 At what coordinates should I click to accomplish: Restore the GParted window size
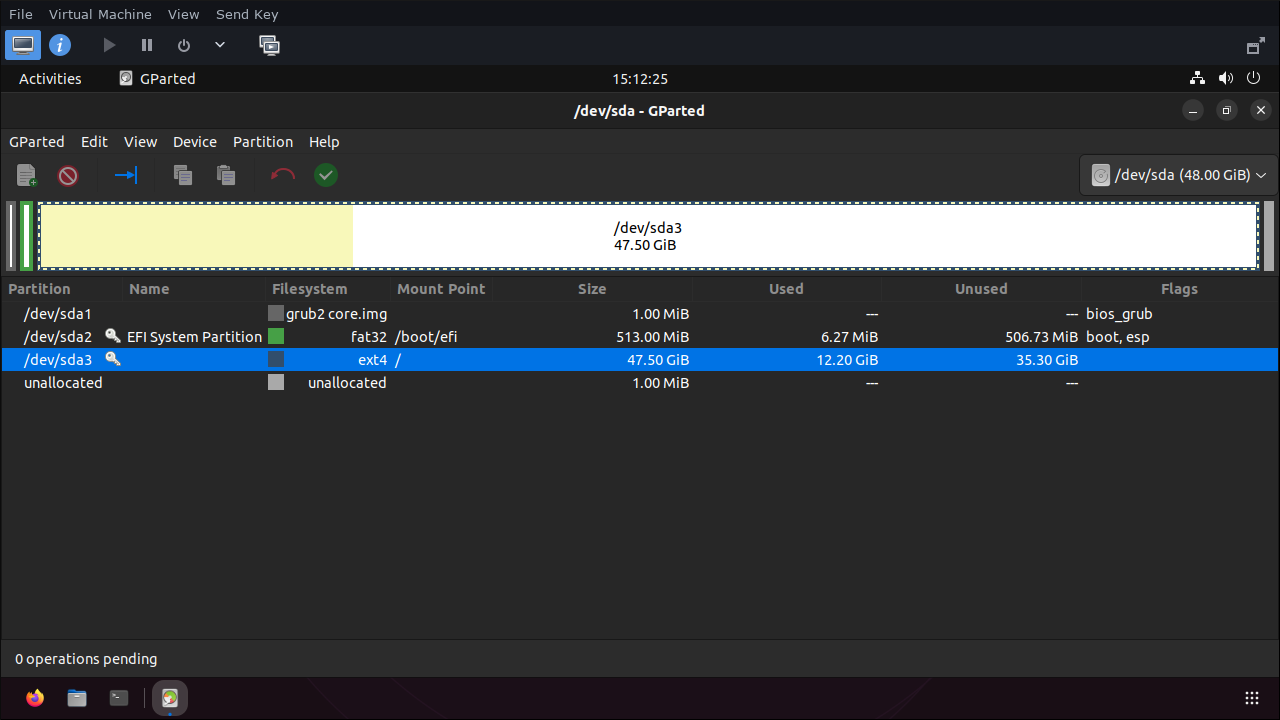click(1227, 111)
